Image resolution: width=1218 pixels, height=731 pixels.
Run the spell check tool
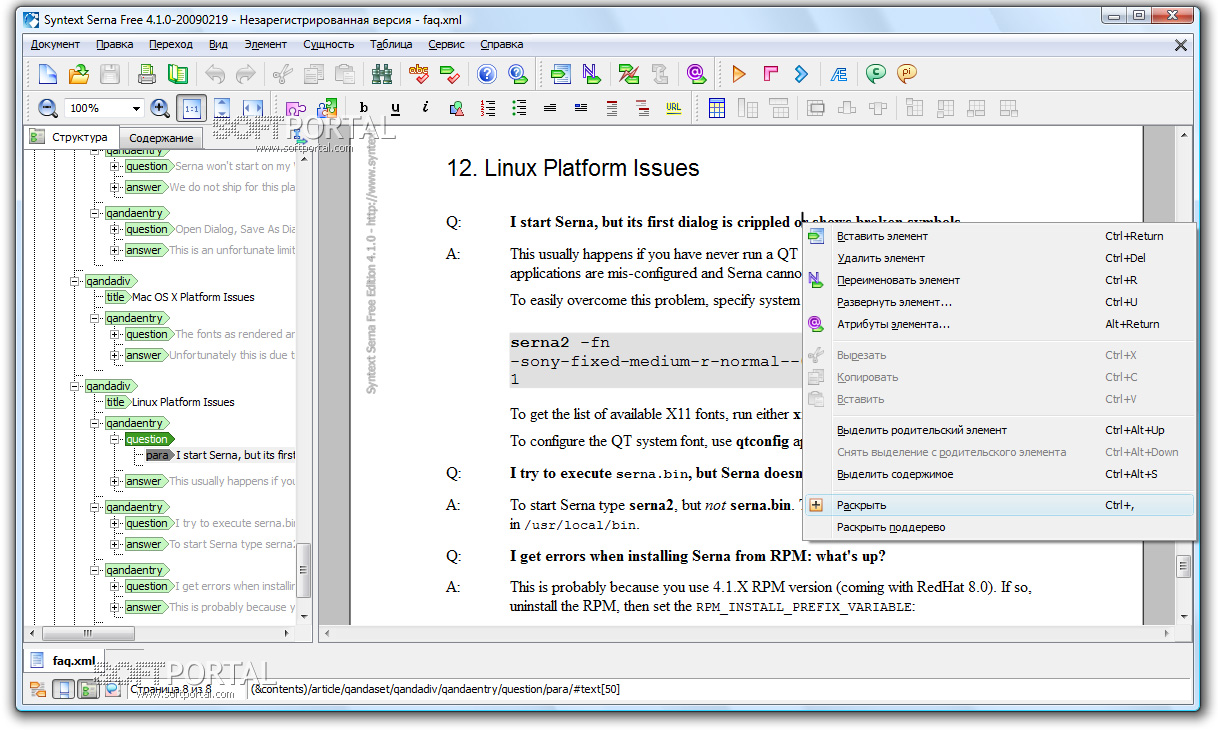coord(418,74)
